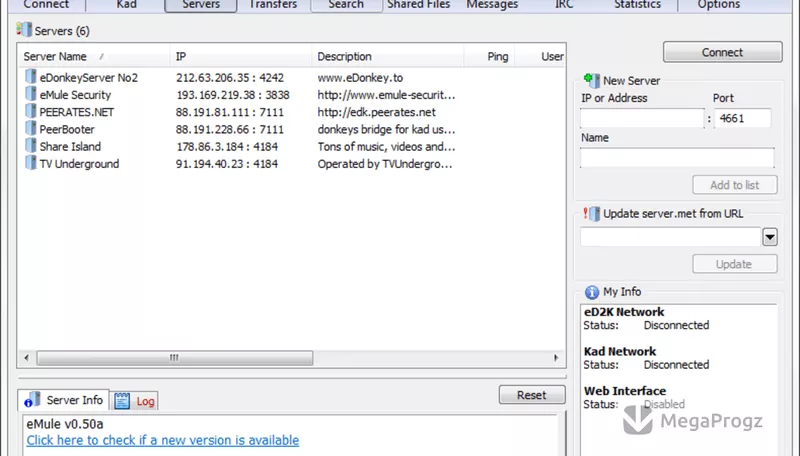Focus the new server Name field
Screen dimensions: 800x456
[677, 158]
